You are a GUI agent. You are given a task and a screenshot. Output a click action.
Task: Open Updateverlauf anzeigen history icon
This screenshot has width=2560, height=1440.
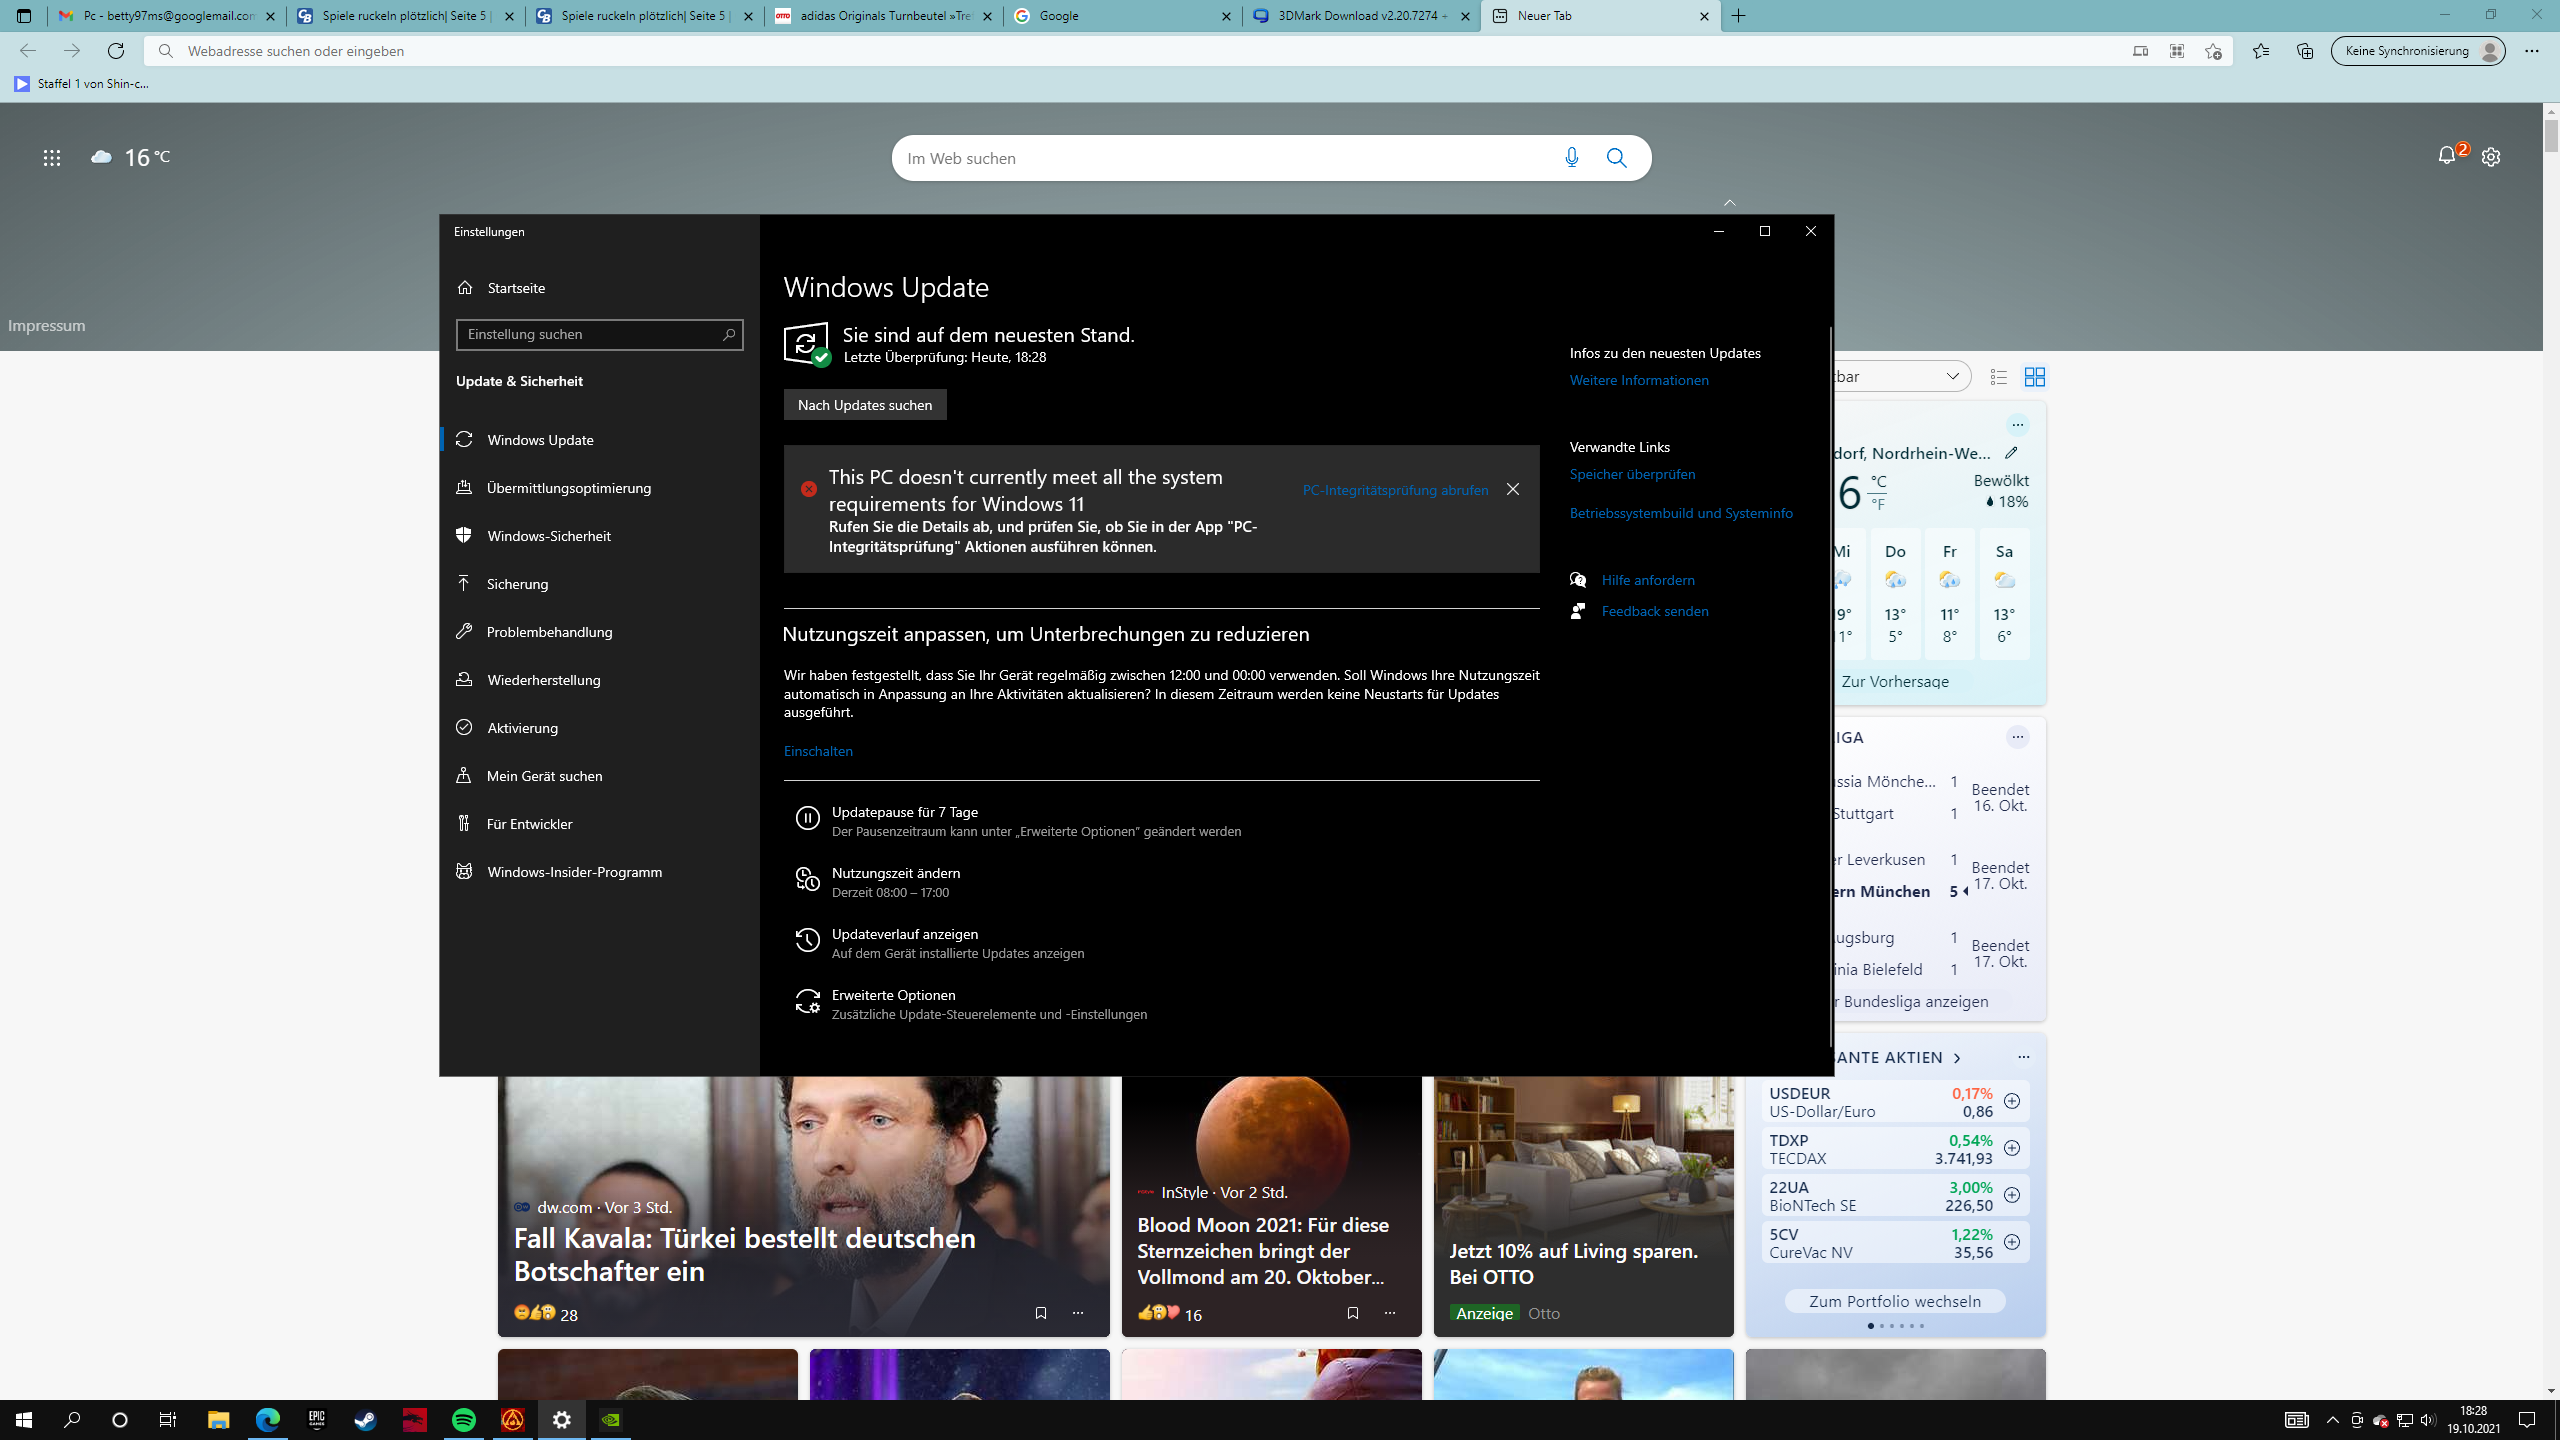807,941
